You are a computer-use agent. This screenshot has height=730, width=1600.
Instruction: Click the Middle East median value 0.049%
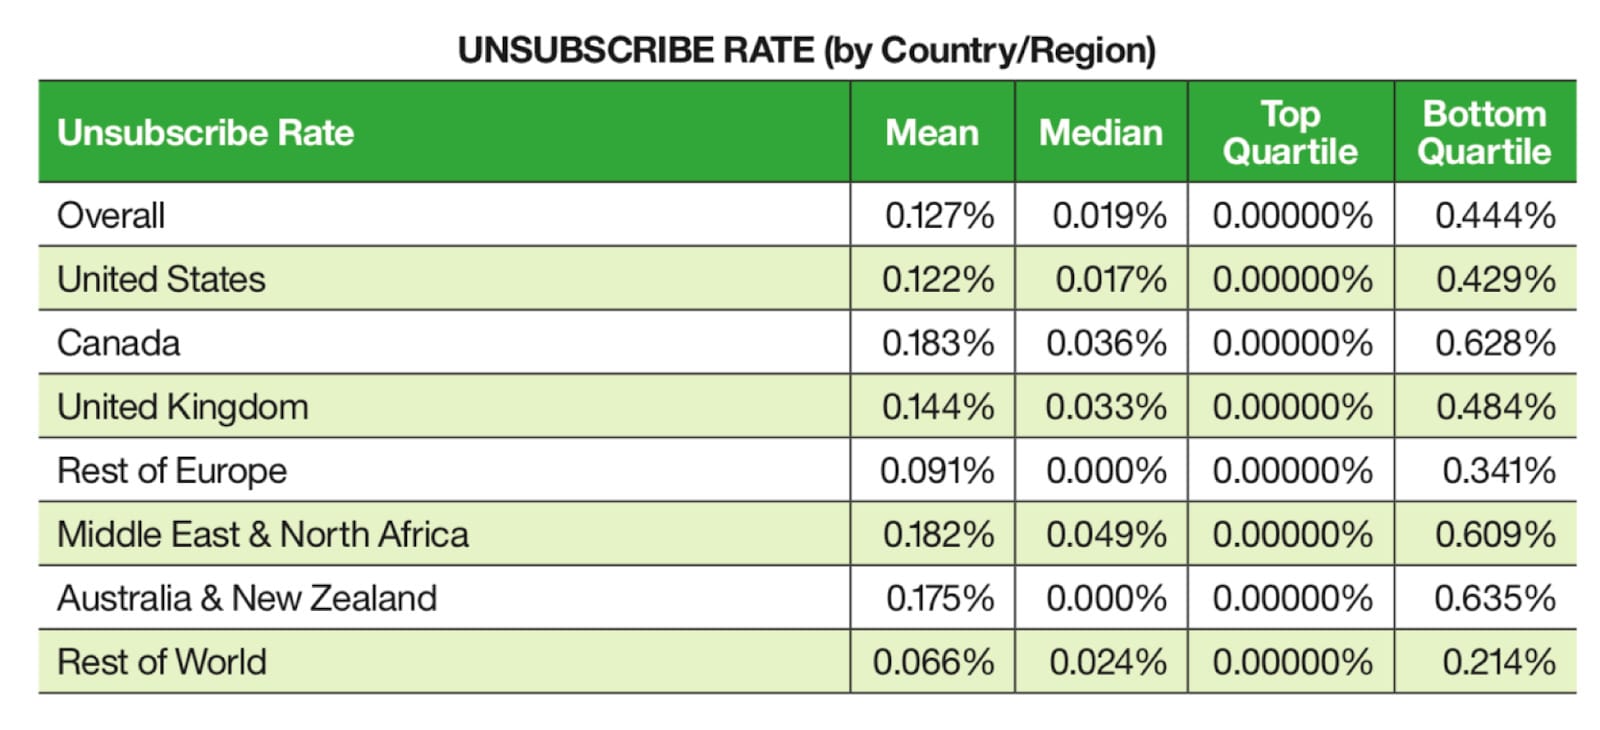tap(1106, 535)
